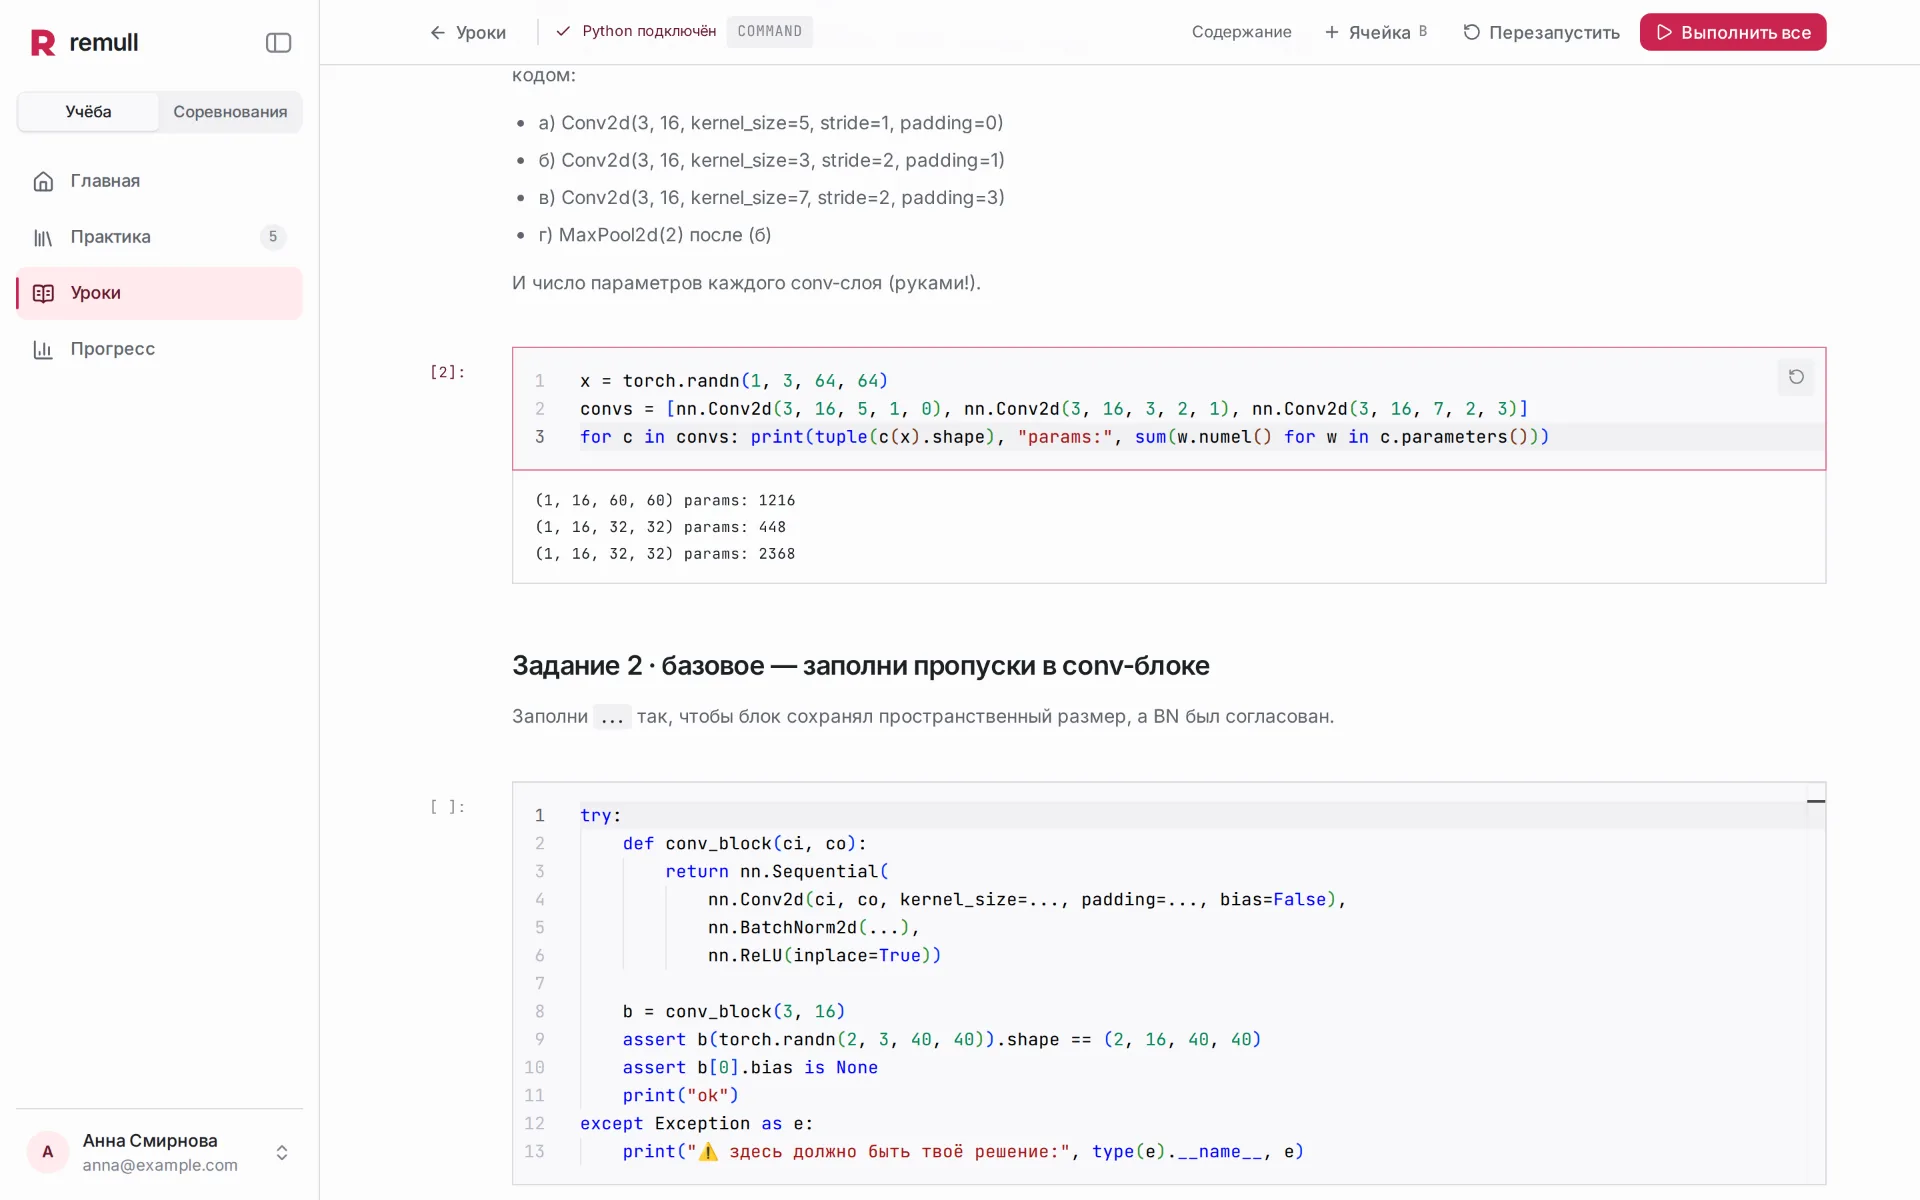
Task: Click the back arrow next to Уроки
Action: 437,32
